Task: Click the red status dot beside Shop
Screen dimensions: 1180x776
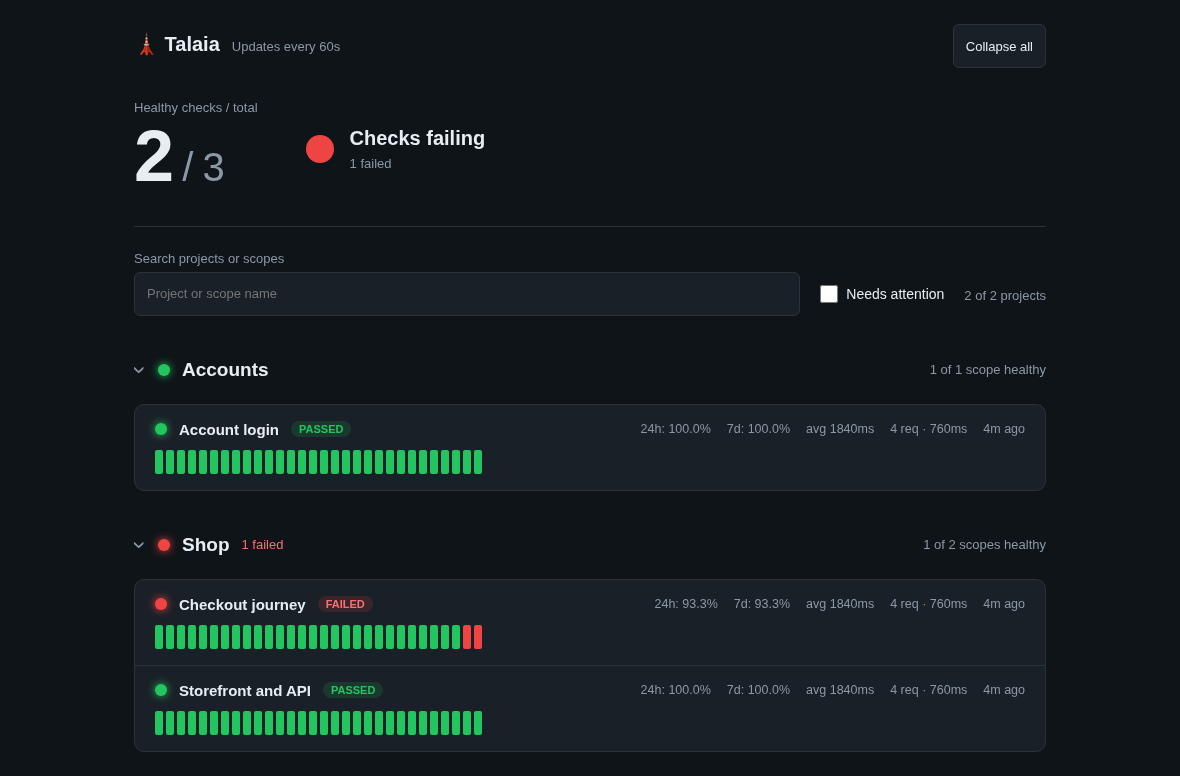Action: 164,545
